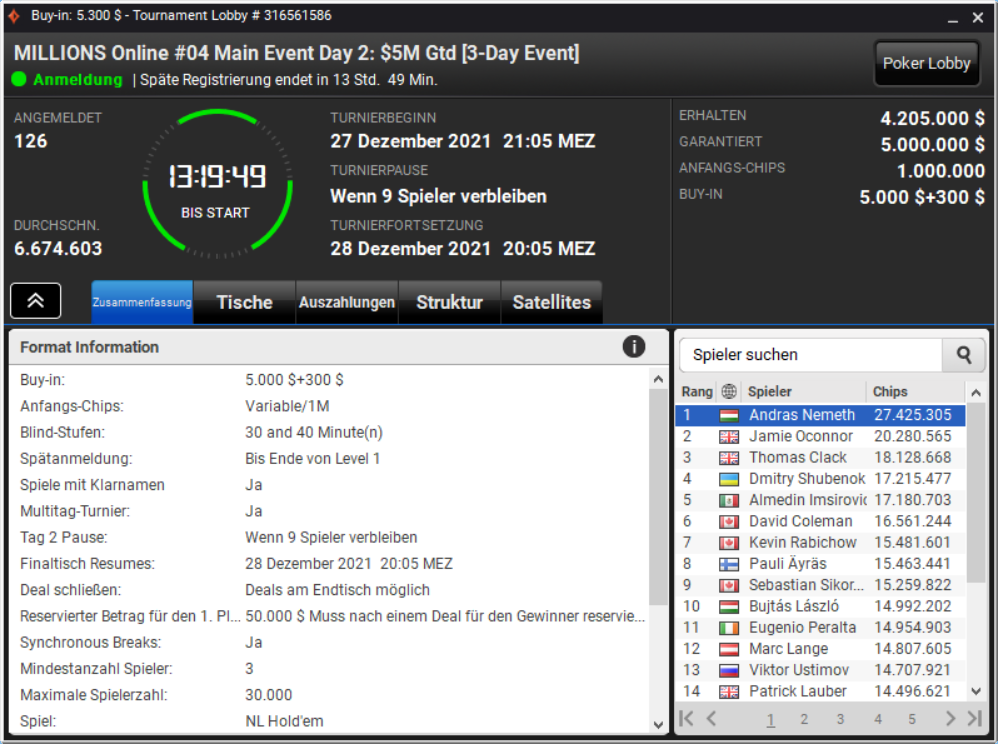Click the partypoker diamond logo icon
The width and height of the screenshot is (998, 744).
click(x=13, y=15)
